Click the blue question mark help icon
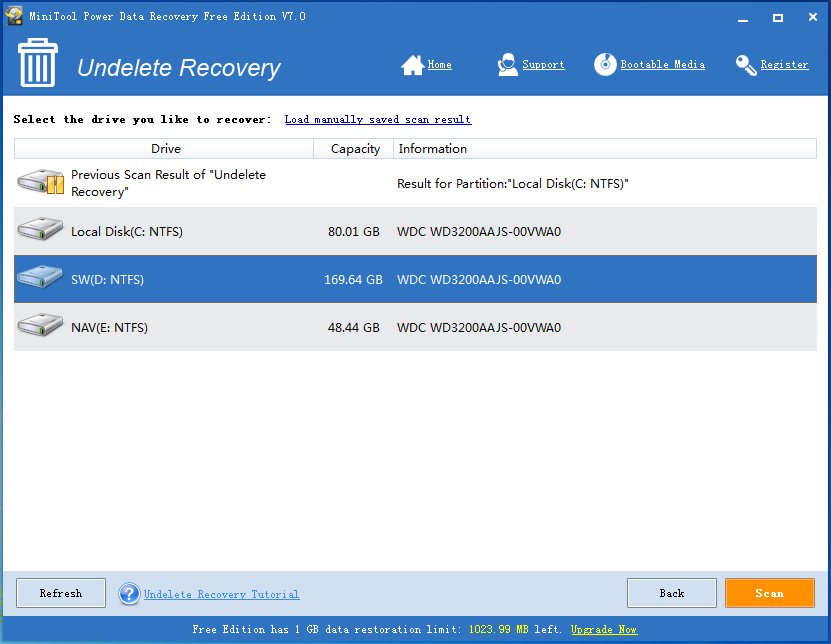The height and width of the screenshot is (644, 831). [129, 594]
